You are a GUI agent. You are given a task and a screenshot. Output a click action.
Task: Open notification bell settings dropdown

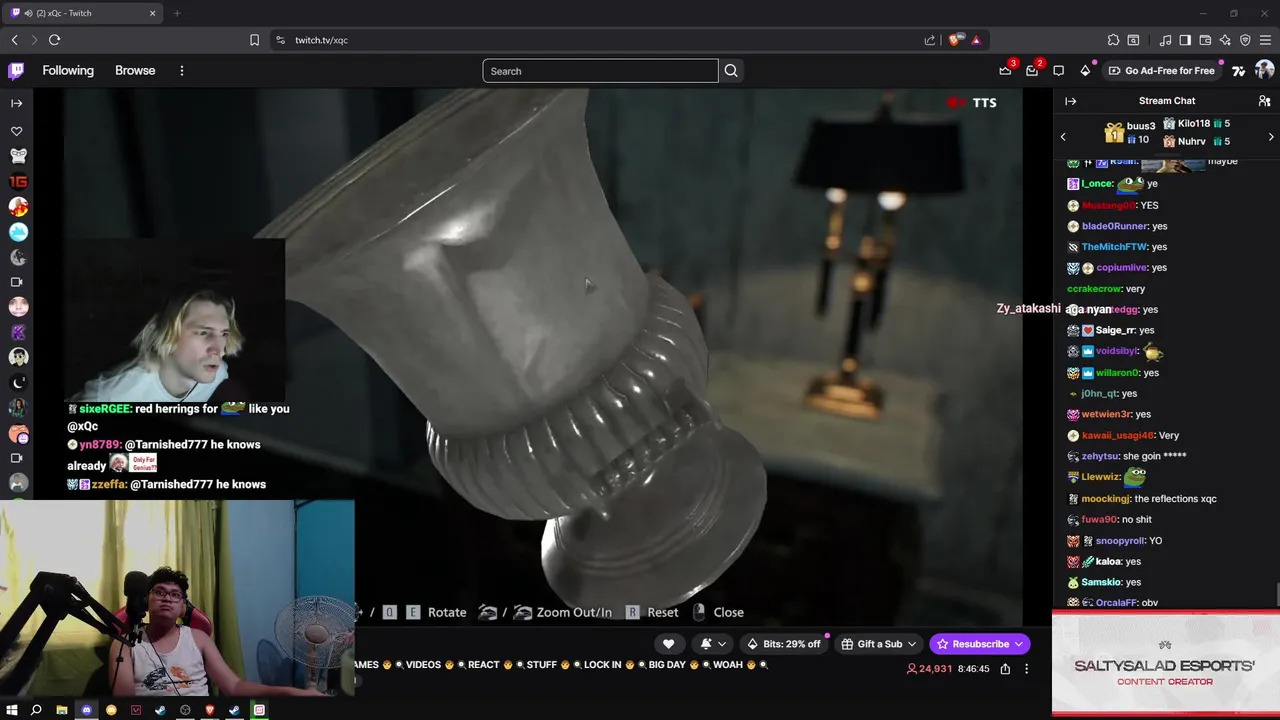point(713,644)
